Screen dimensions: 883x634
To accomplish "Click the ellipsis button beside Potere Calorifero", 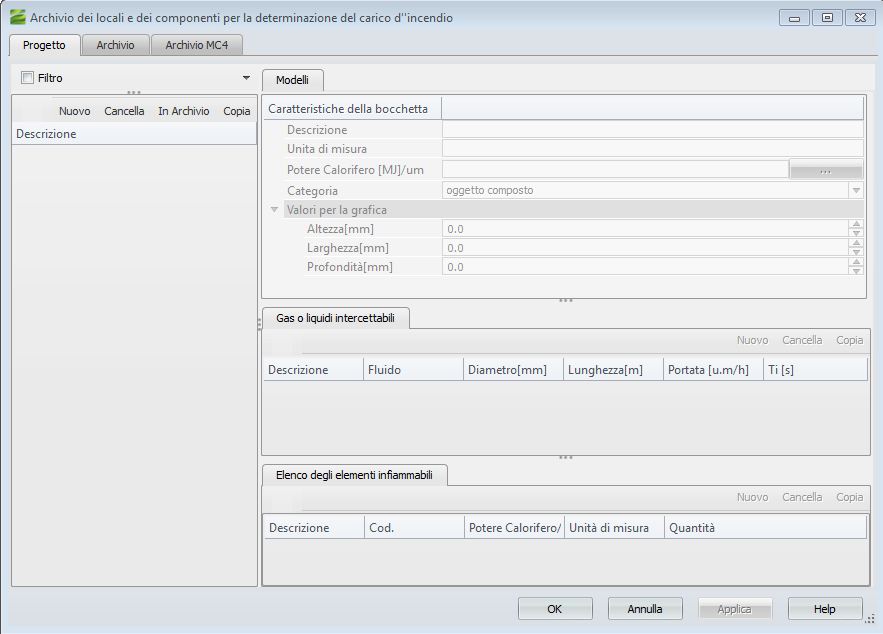I will point(825,171).
